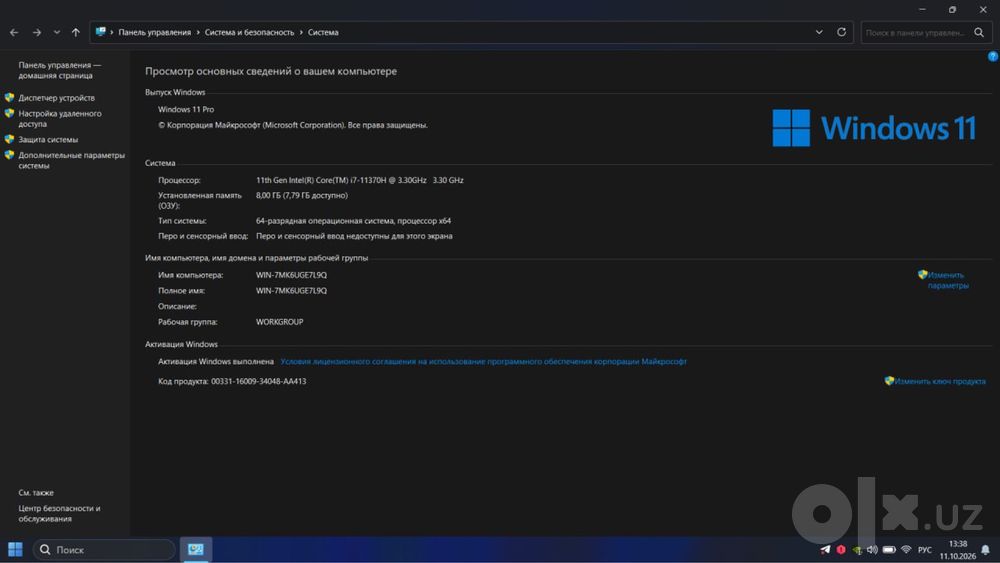Image resolution: width=1000 pixels, height=563 pixels.
Task: Click the shield icon beside Изменить параметры
Action: (922, 274)
